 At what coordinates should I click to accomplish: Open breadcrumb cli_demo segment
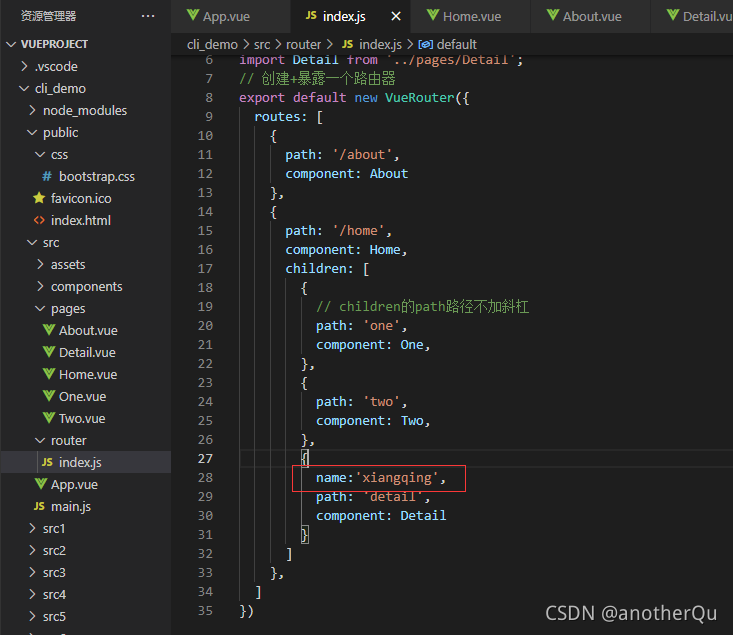[x=212, y=44]
